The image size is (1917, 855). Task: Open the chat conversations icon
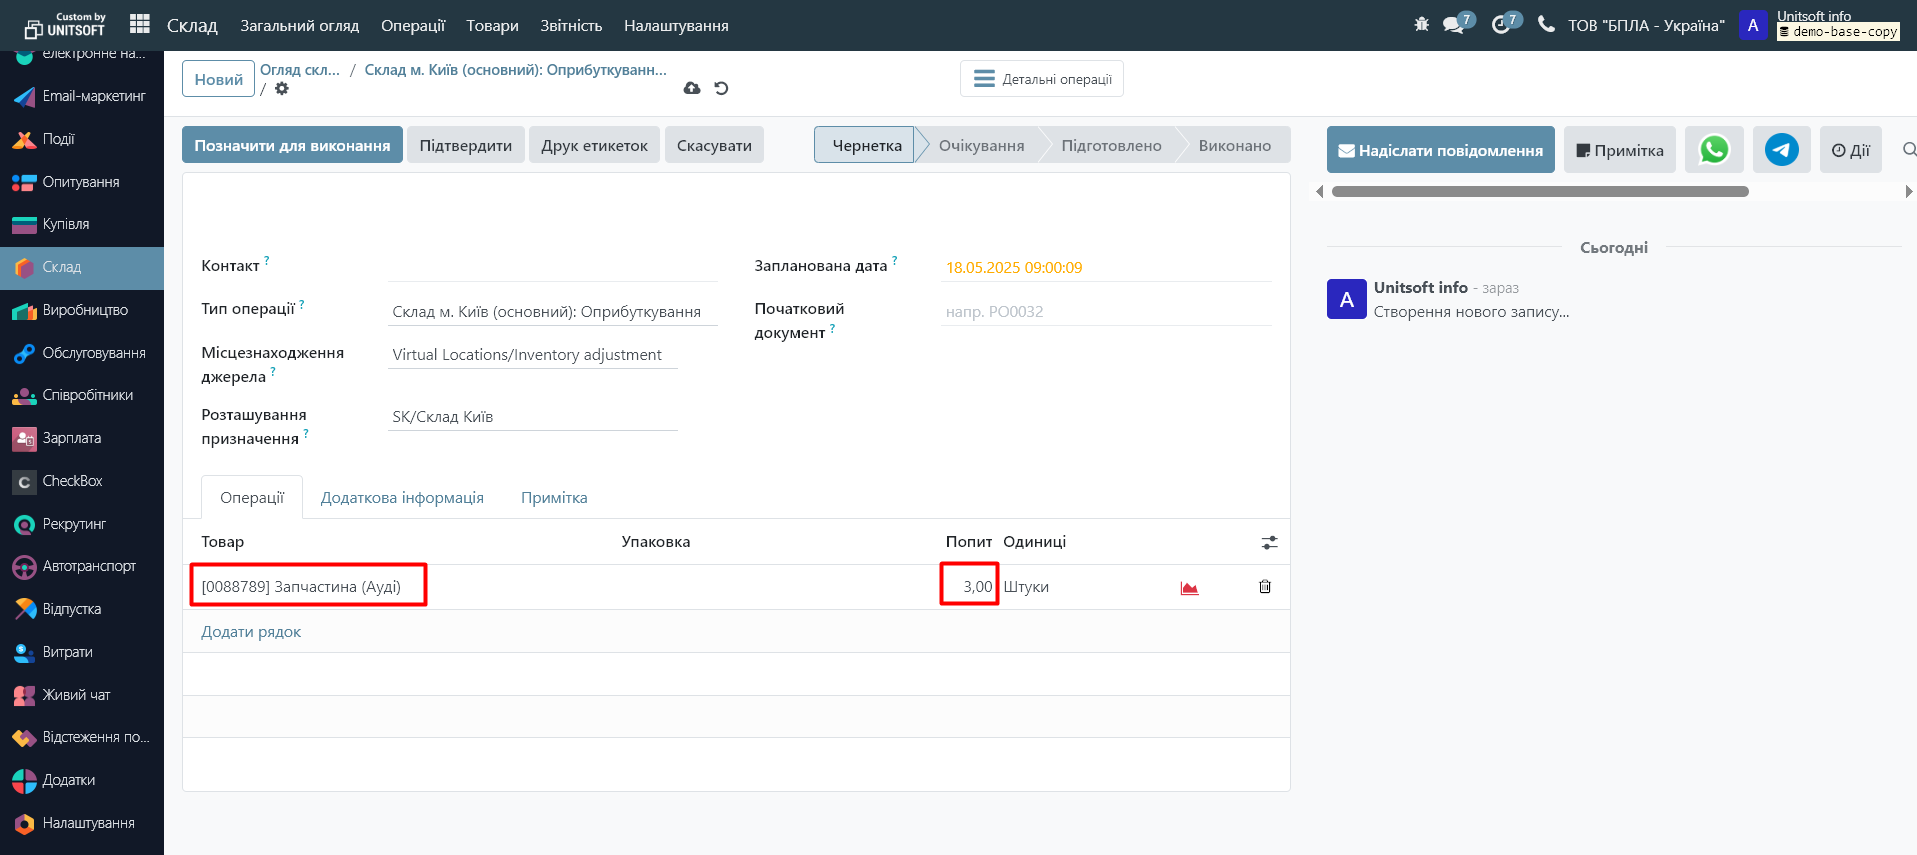1455,24
